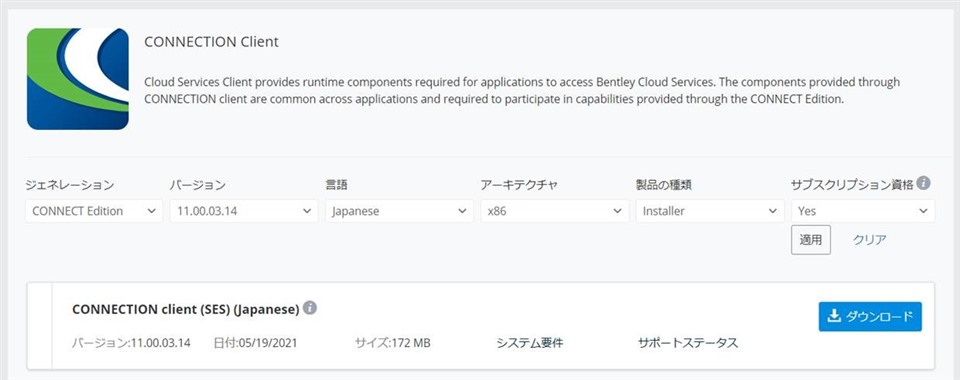
Task: Click the ダウンロード button
Action: pos(870,316)
